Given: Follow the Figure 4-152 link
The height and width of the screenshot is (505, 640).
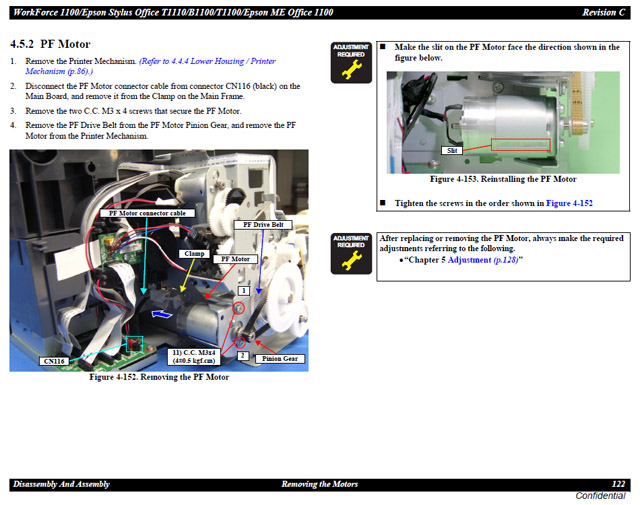Looking at the screenshot, I should (x=569, y=203).
